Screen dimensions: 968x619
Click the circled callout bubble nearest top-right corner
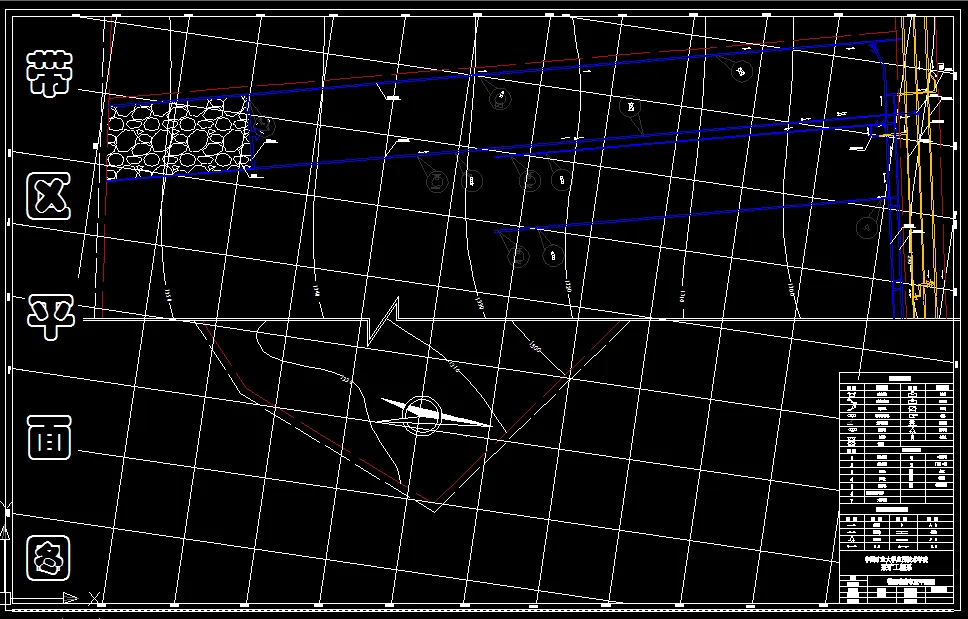coord(741,72)
